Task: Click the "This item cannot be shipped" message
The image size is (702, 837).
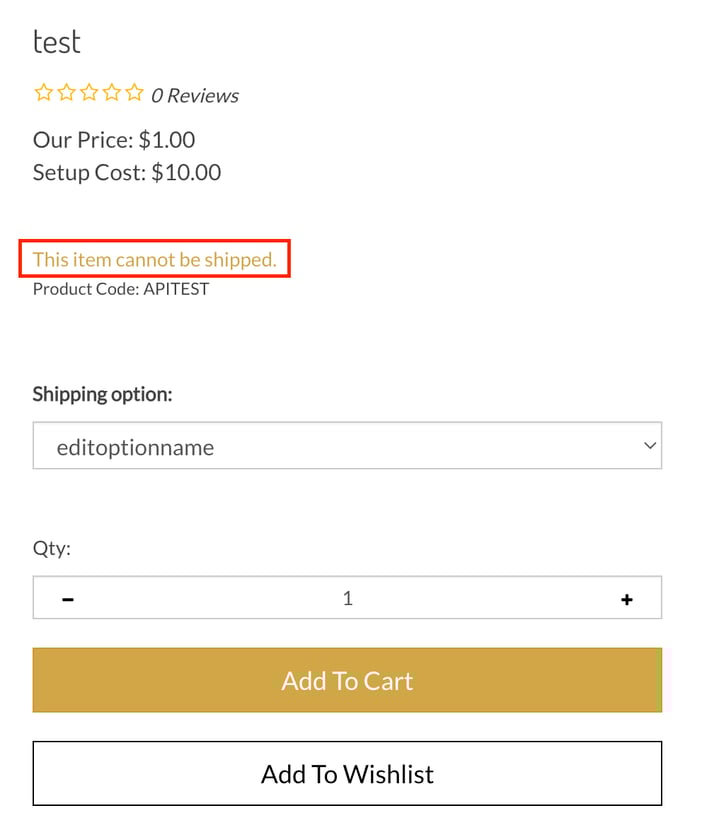Action: point(154,260)
